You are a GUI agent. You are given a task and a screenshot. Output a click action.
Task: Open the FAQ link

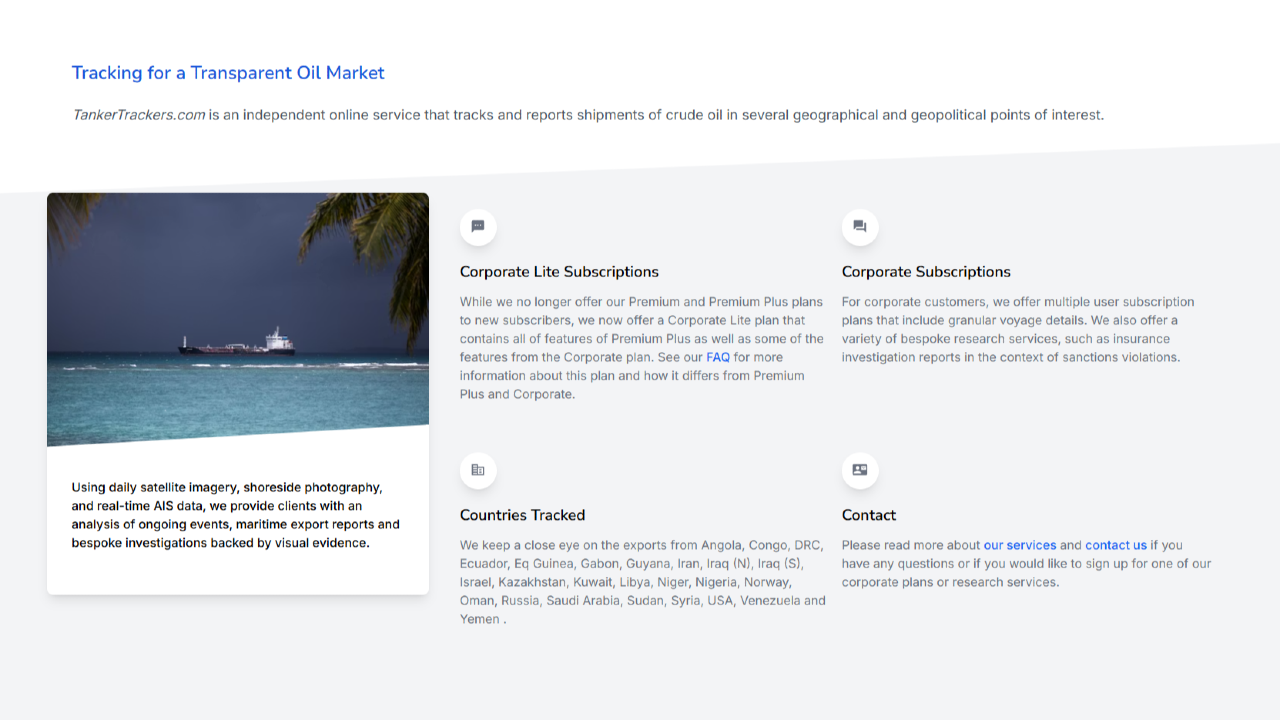(x=717, y=357)
